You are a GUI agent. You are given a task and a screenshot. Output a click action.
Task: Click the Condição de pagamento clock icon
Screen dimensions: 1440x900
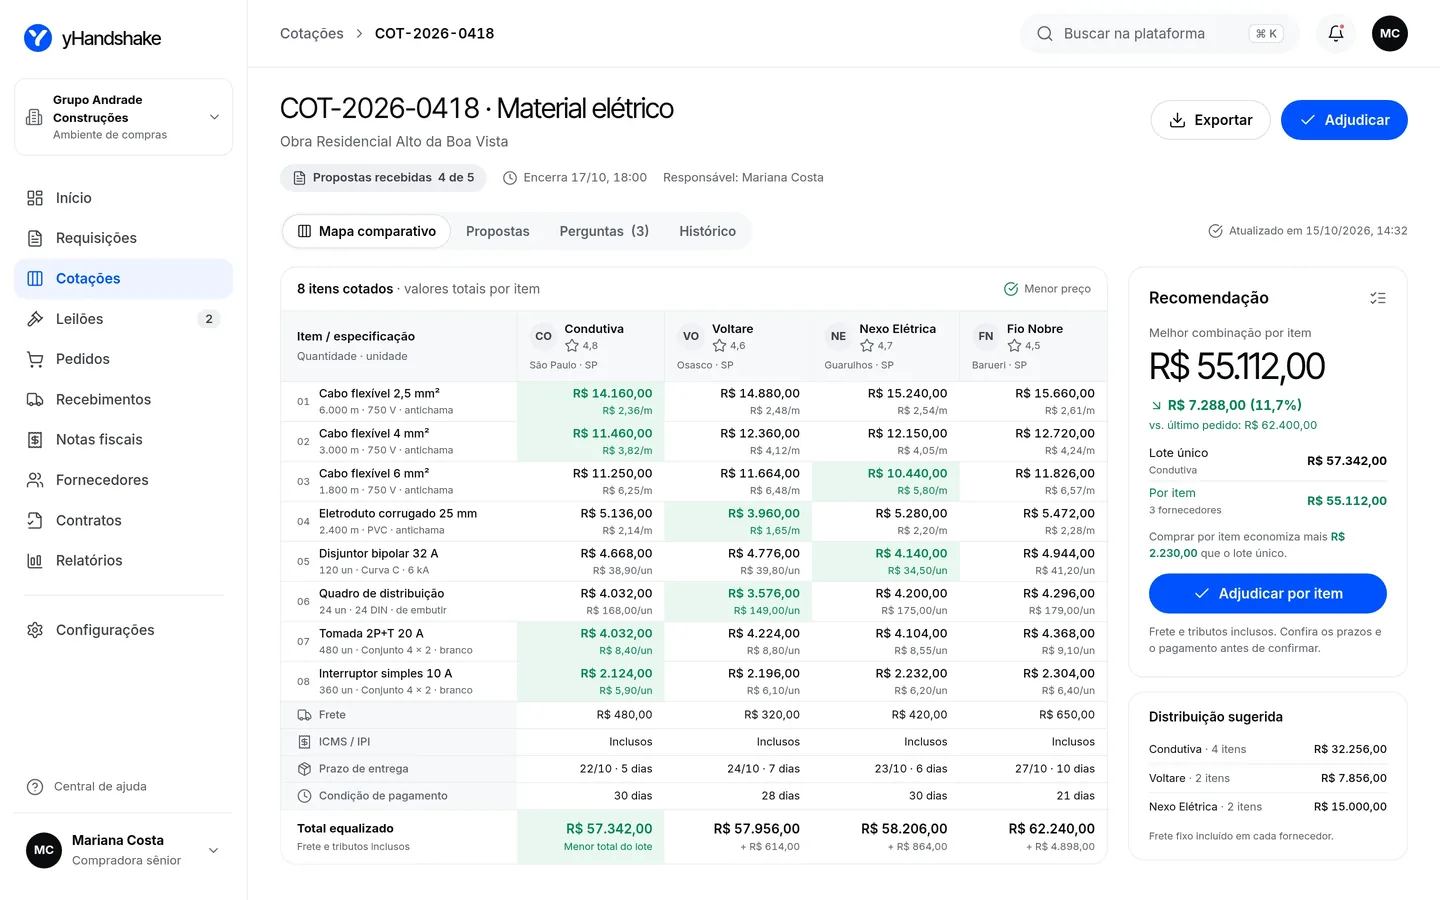click(304, 796)
